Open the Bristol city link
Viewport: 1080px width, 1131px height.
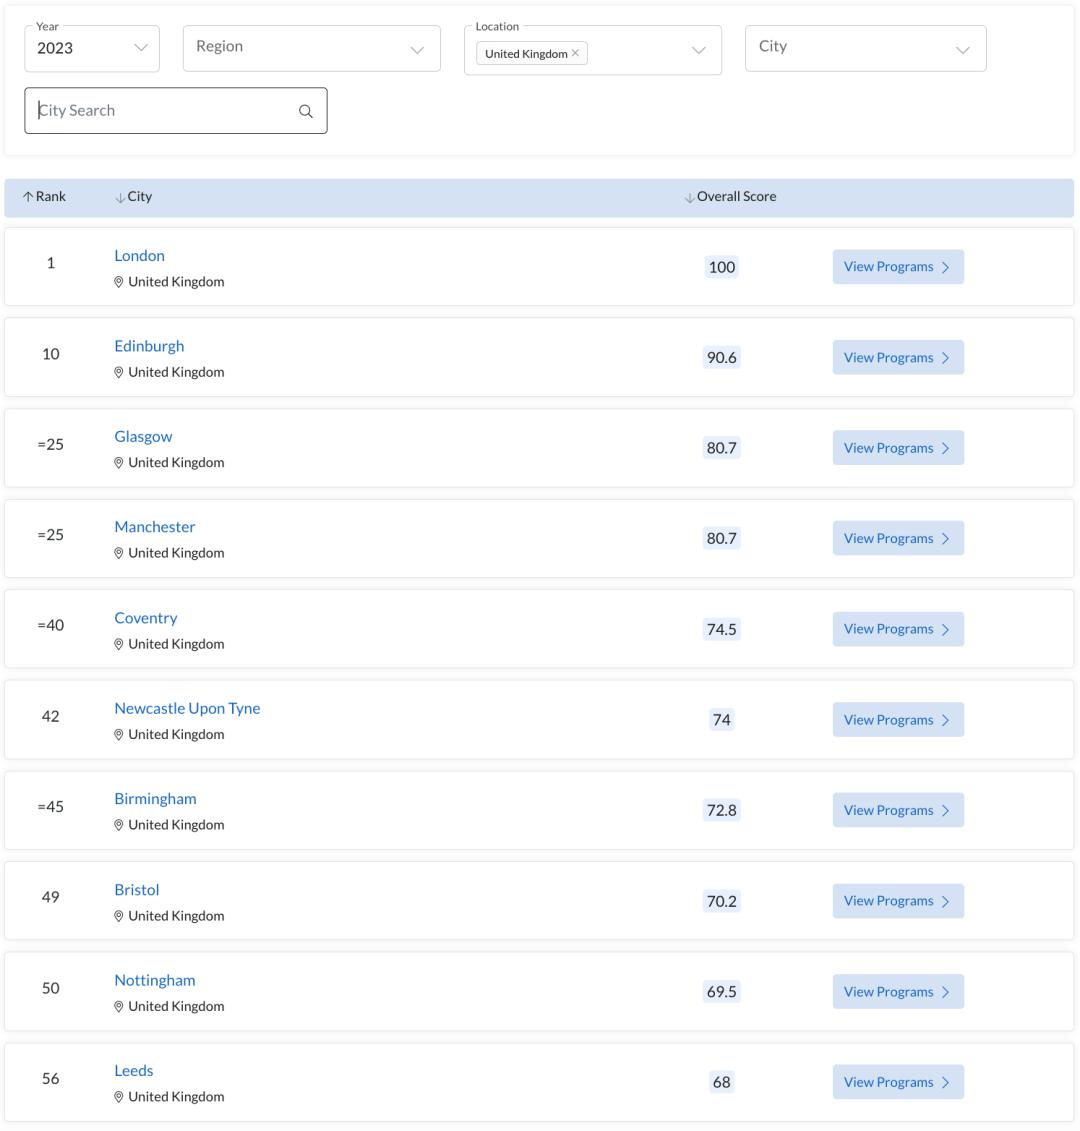pos(137,890)
